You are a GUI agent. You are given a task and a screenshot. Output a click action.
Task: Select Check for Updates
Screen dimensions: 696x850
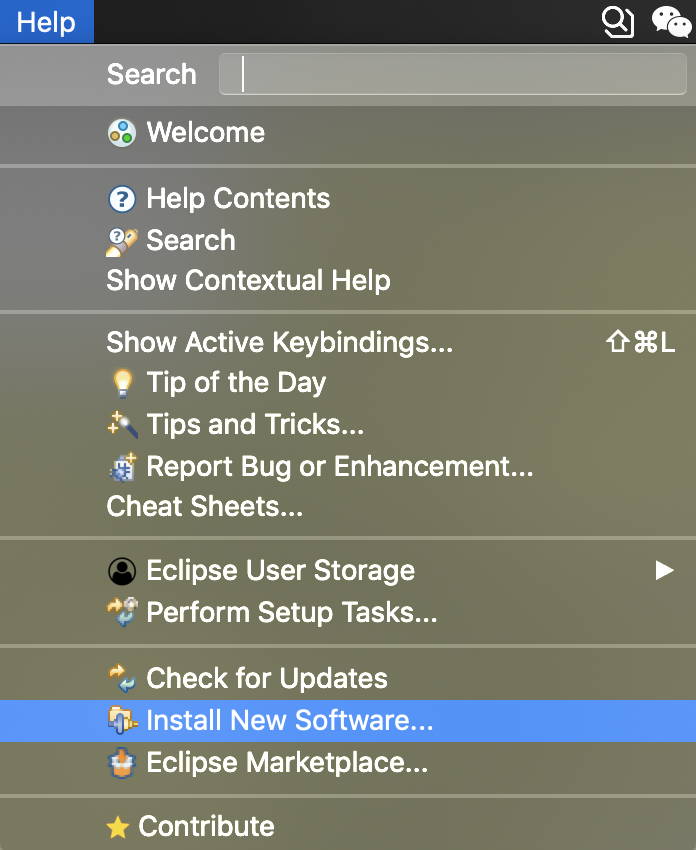pyautogui.click(x=348, y=678)
